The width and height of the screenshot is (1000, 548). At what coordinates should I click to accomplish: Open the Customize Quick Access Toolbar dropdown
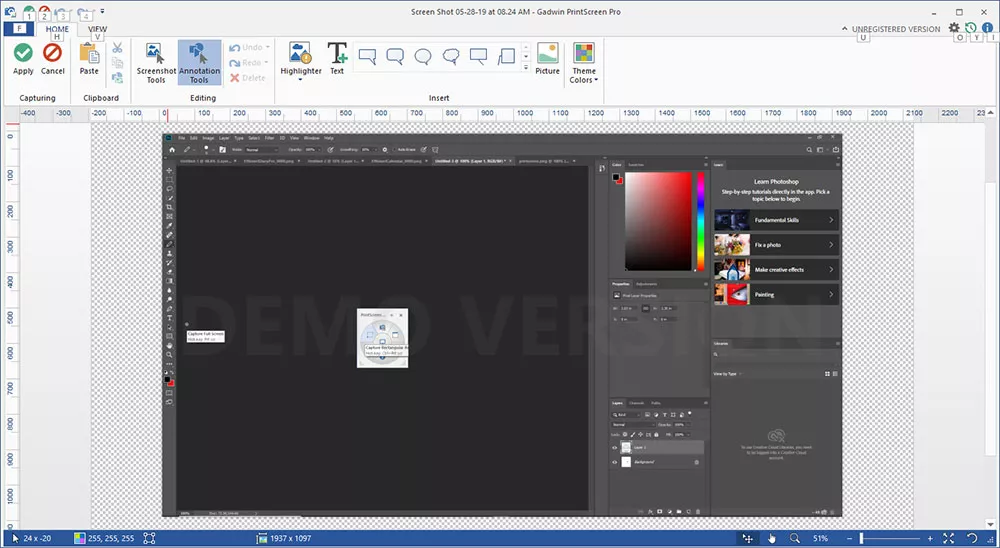103,11
